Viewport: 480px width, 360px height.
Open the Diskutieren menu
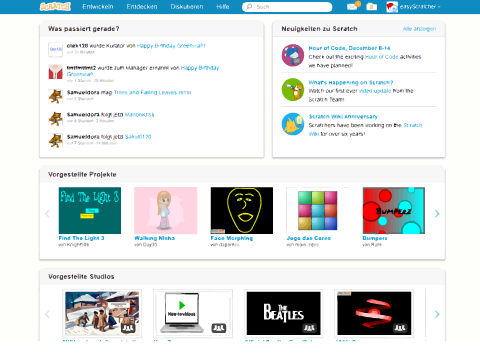[x=187, y=7]
